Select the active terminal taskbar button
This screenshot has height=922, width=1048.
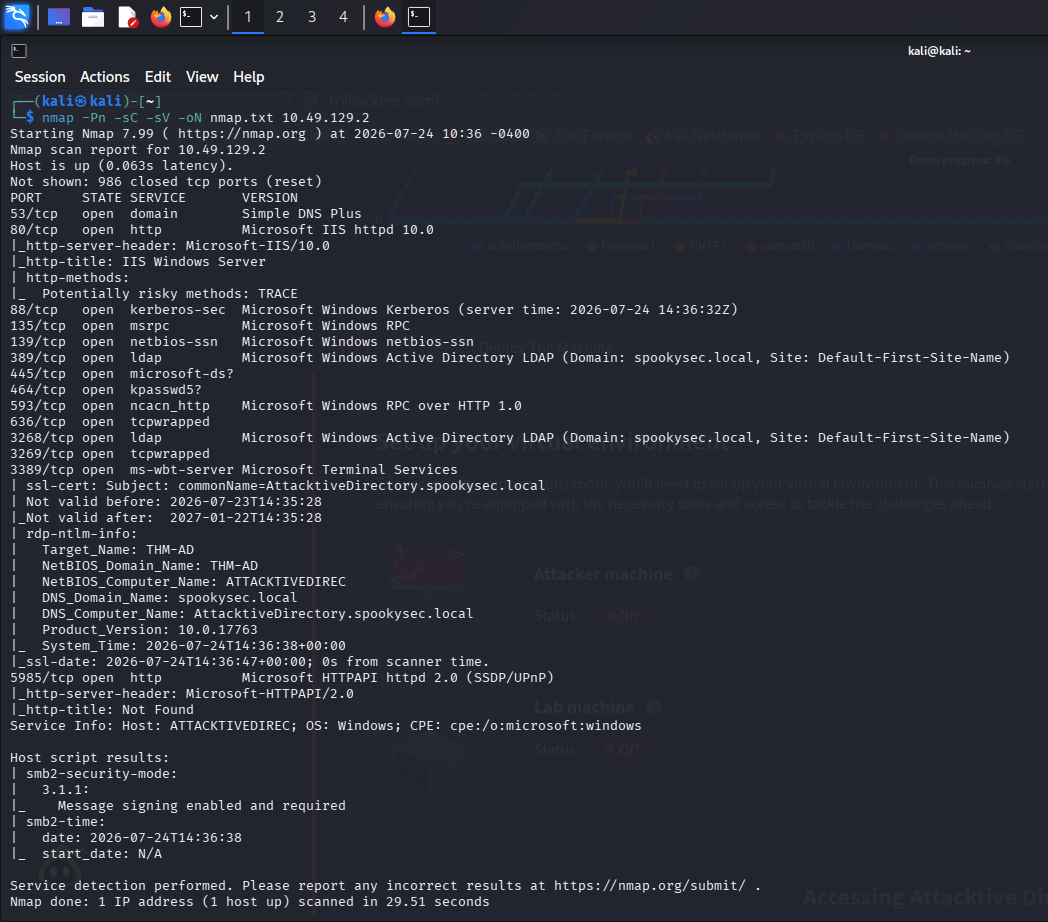(419, 17)
